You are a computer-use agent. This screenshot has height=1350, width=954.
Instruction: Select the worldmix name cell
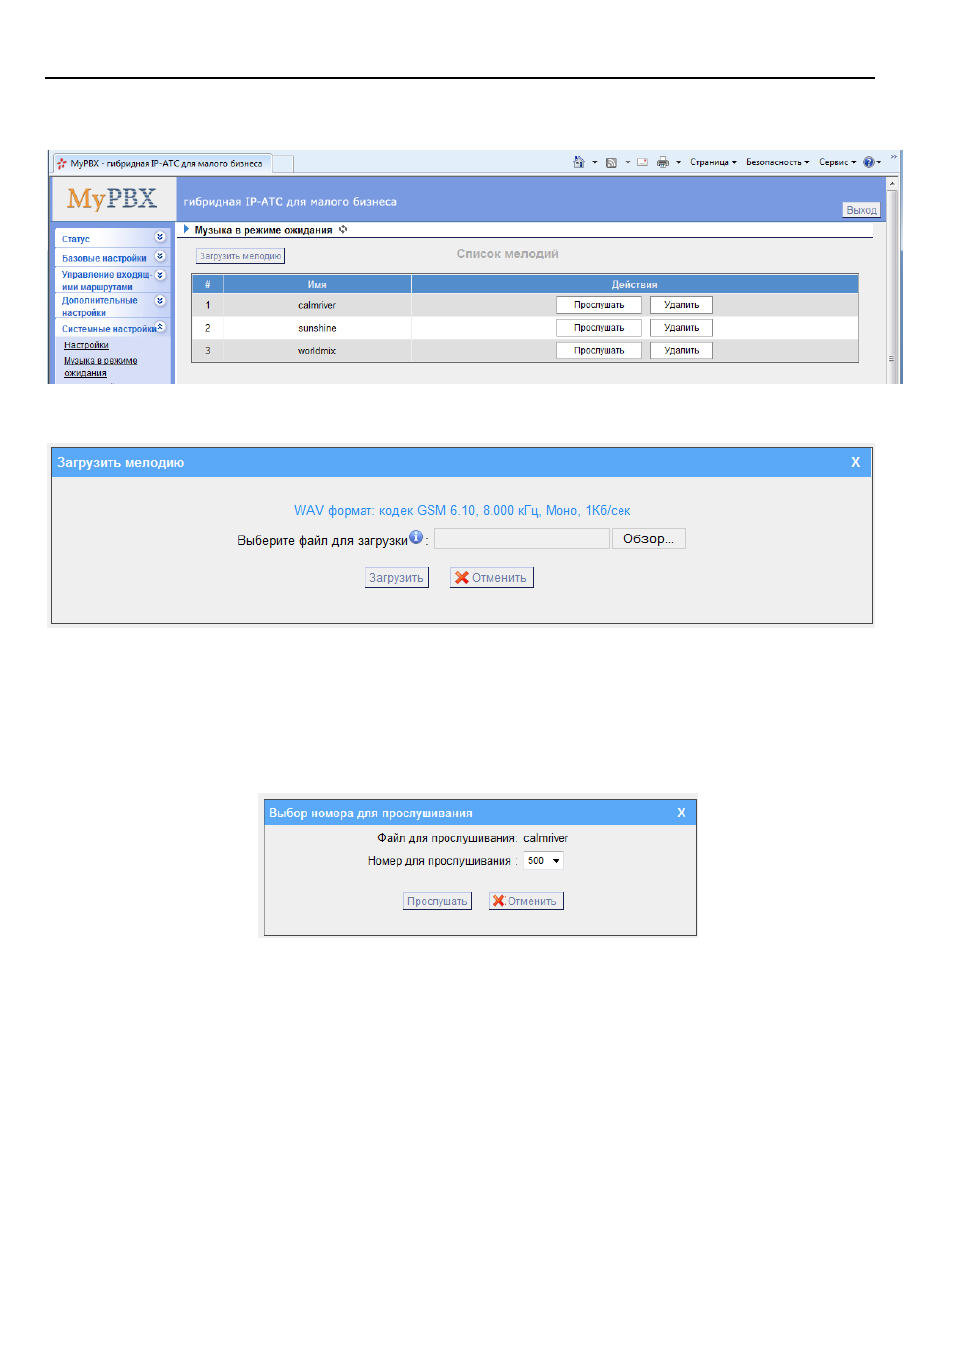pos(317,351)
